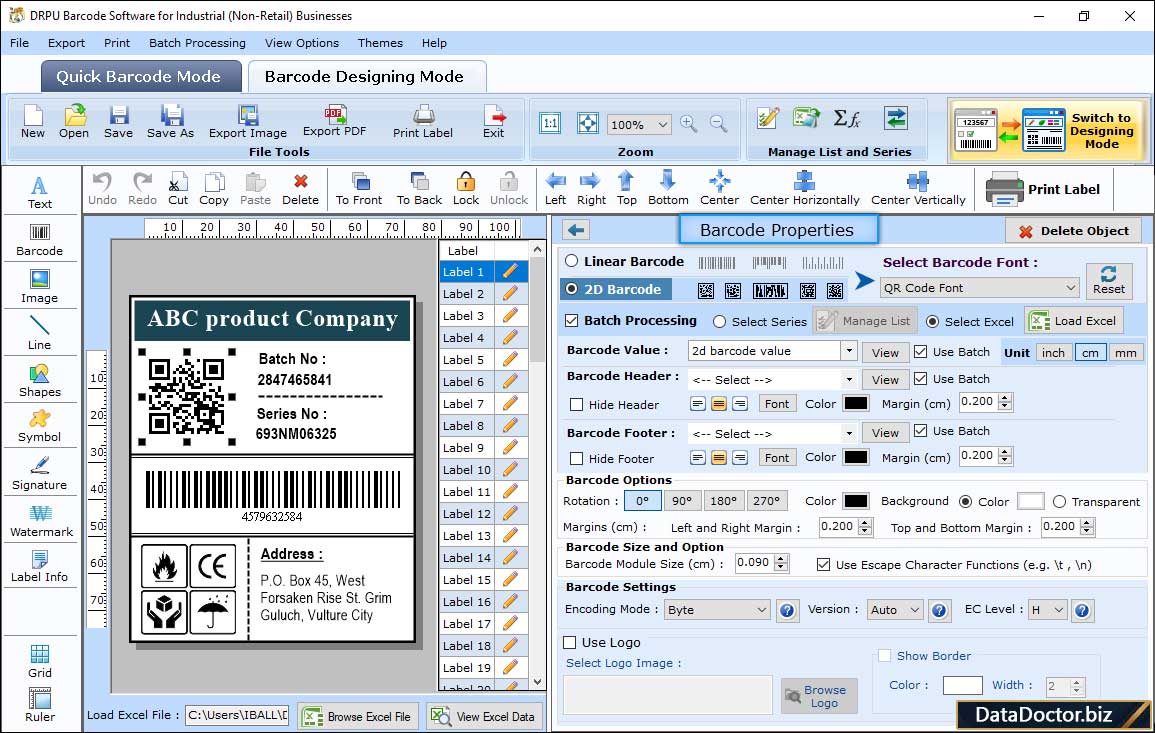
Task: Click the 1:1 actual size zoom icon
Action: coord(550,123)
